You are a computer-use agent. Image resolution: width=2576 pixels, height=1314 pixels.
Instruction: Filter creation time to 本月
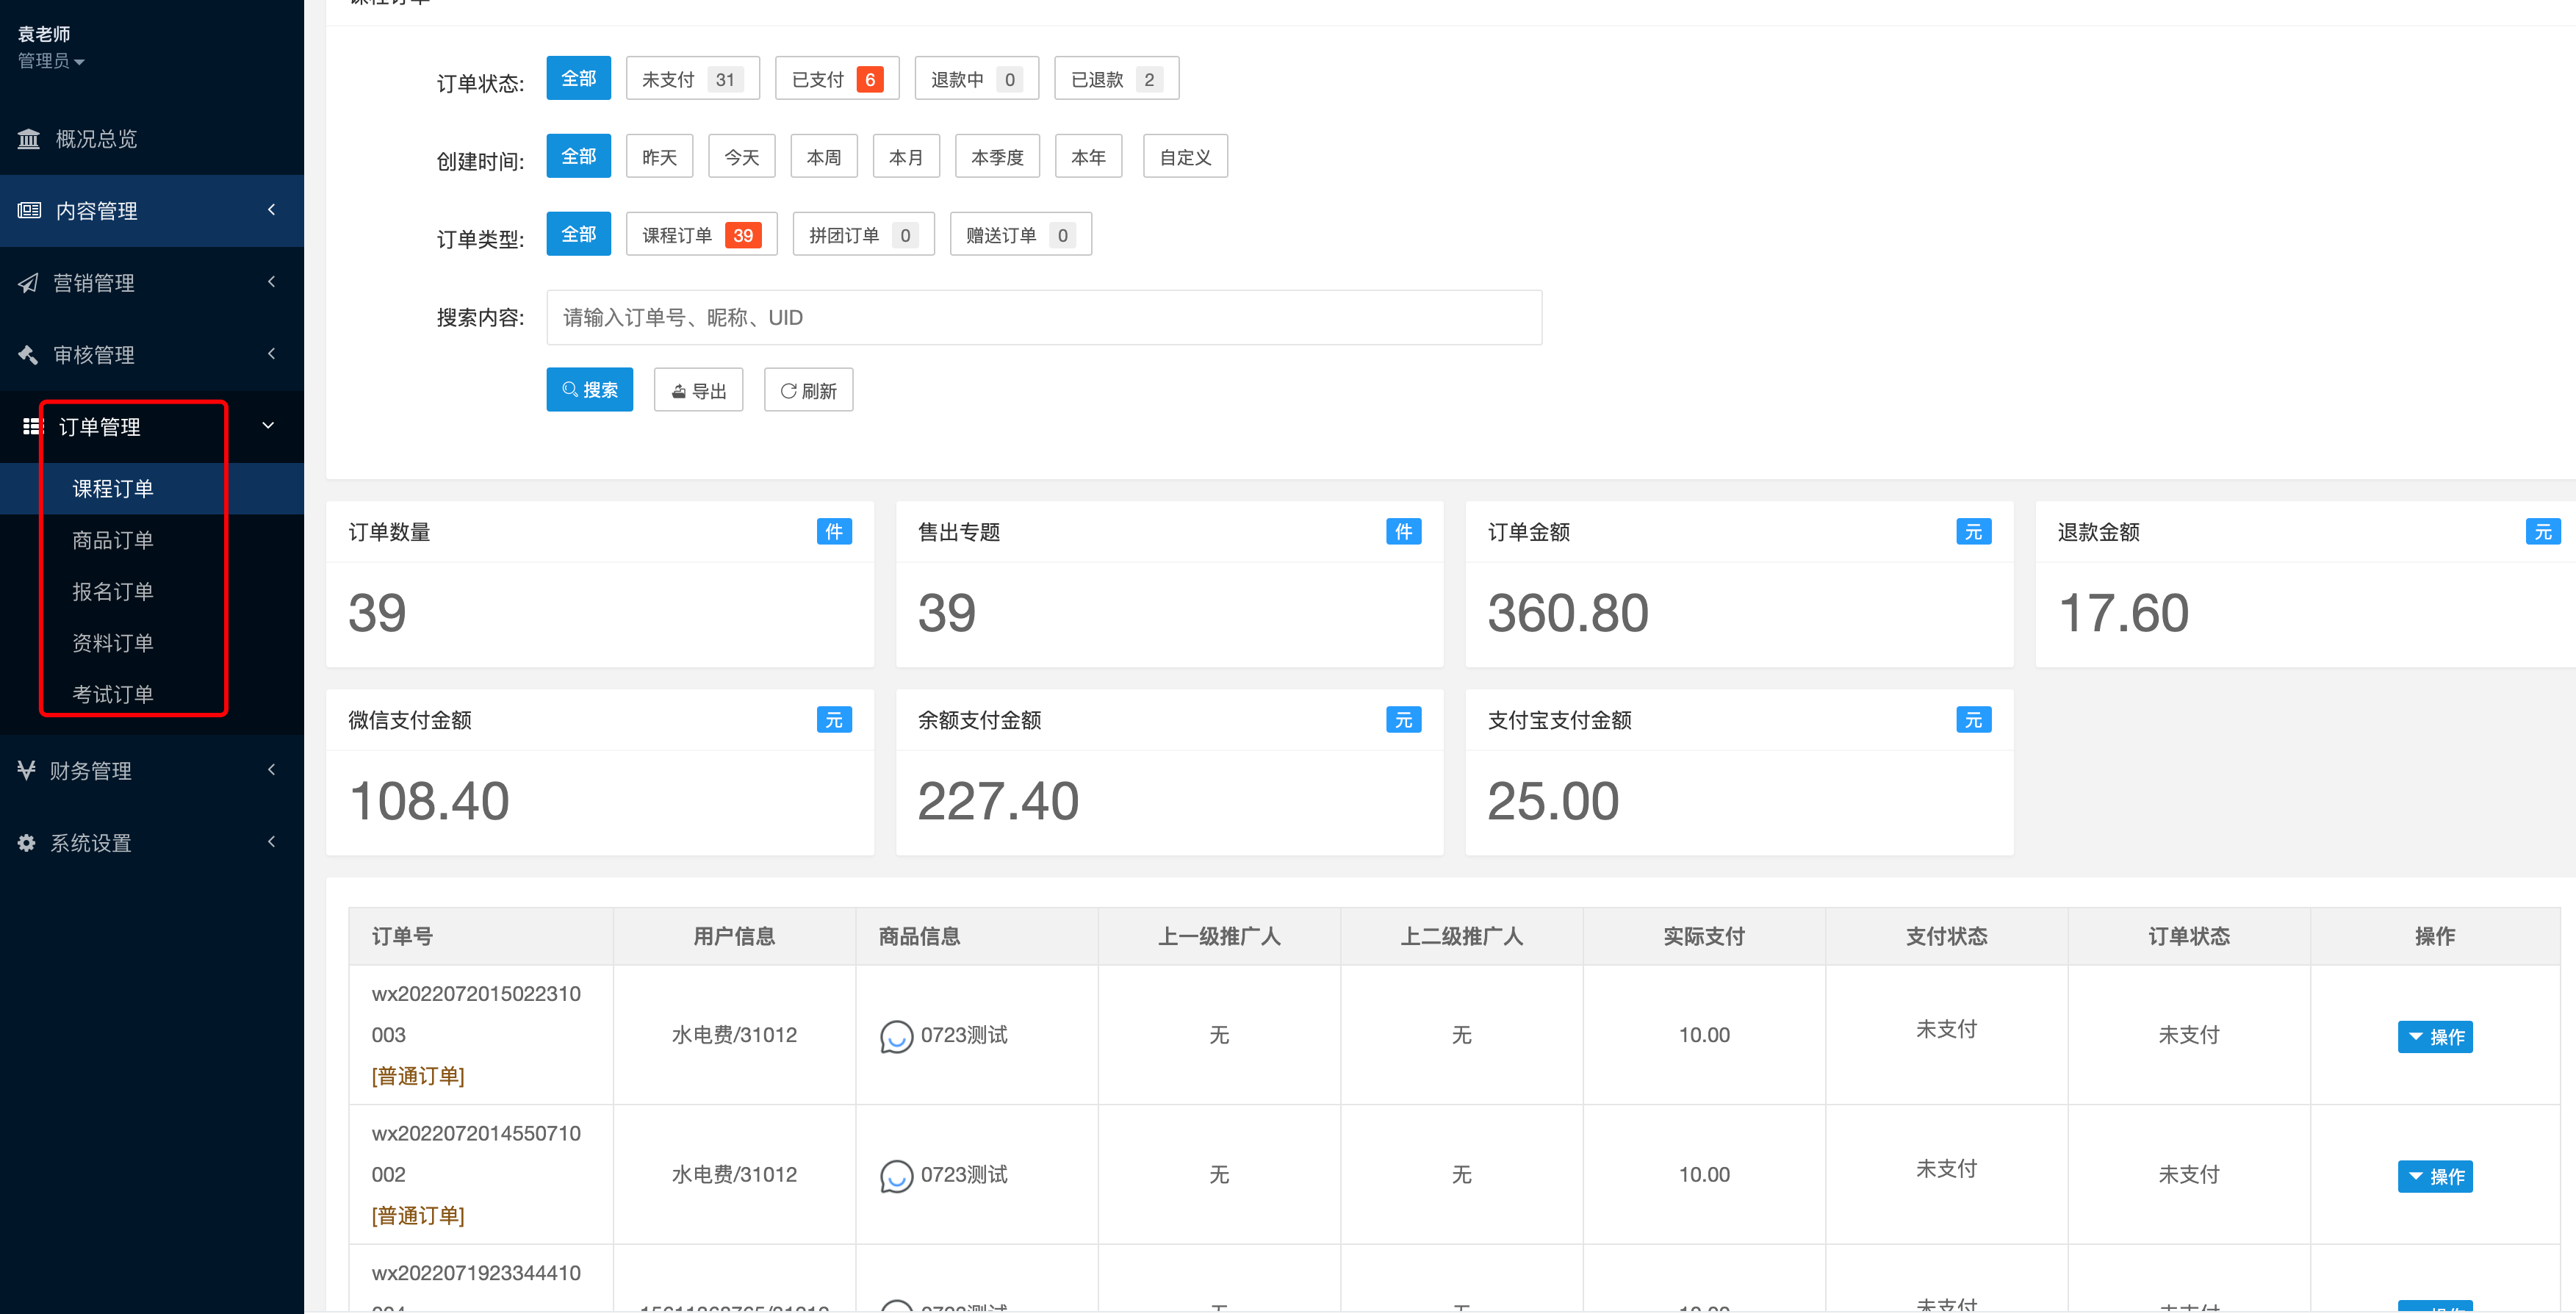point(906,157)
